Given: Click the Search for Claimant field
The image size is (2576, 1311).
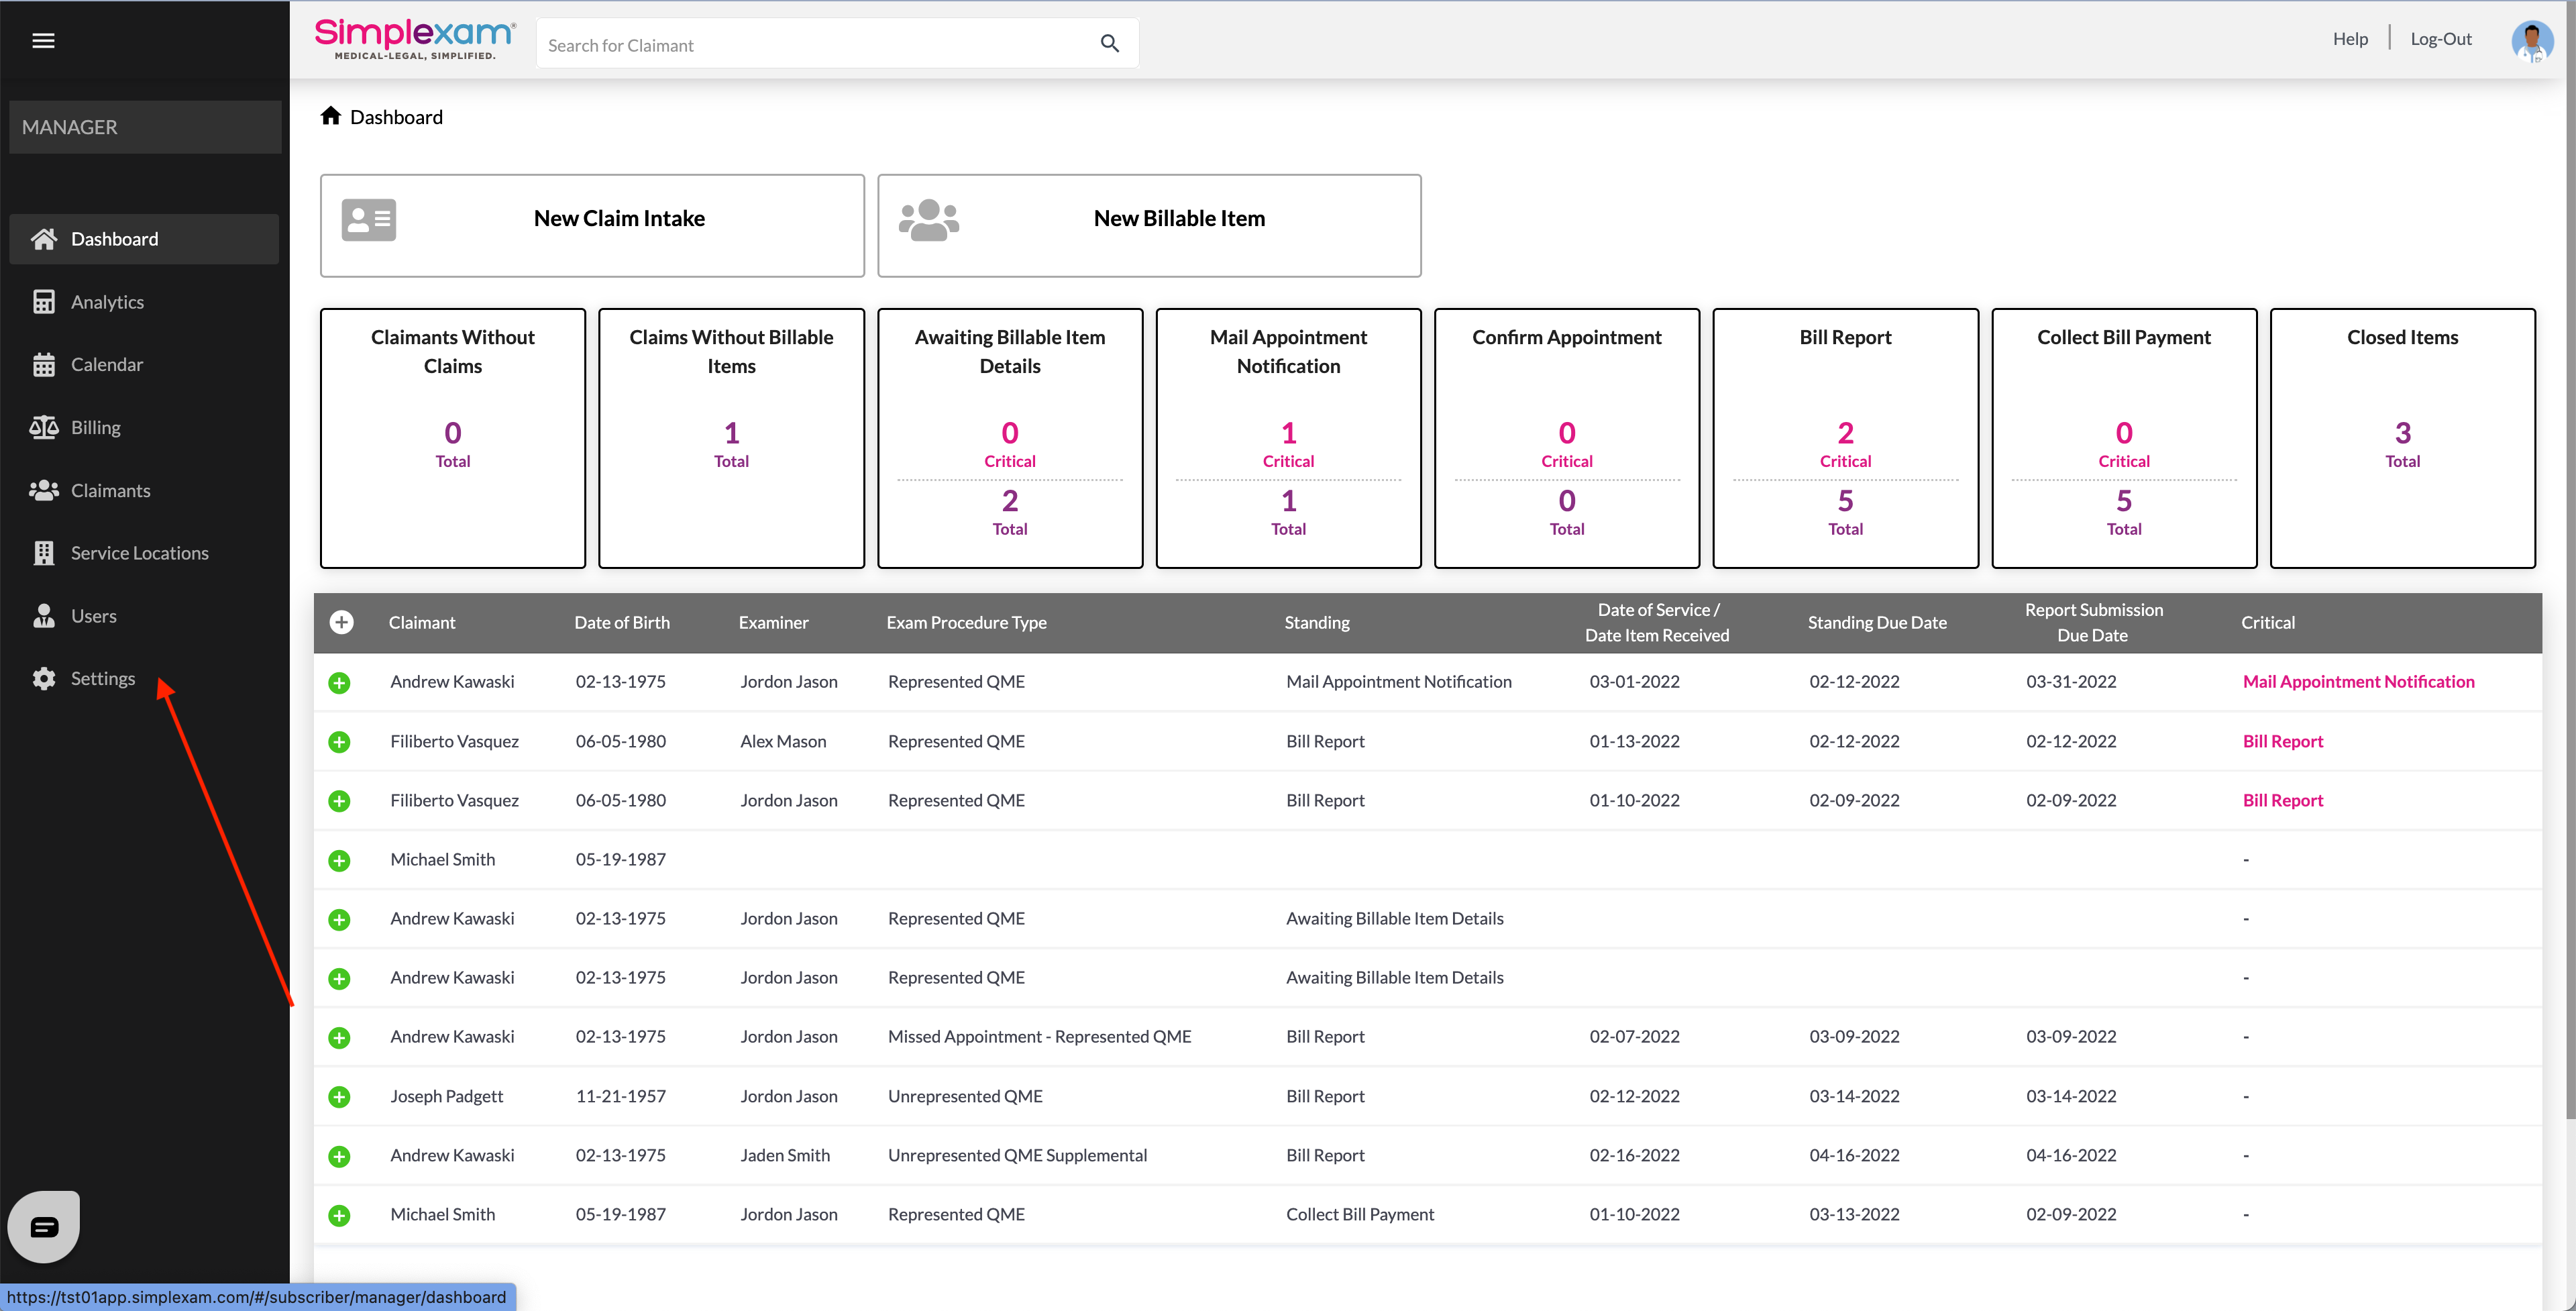Looking at the screenshot, I should [x=815, y=45].
